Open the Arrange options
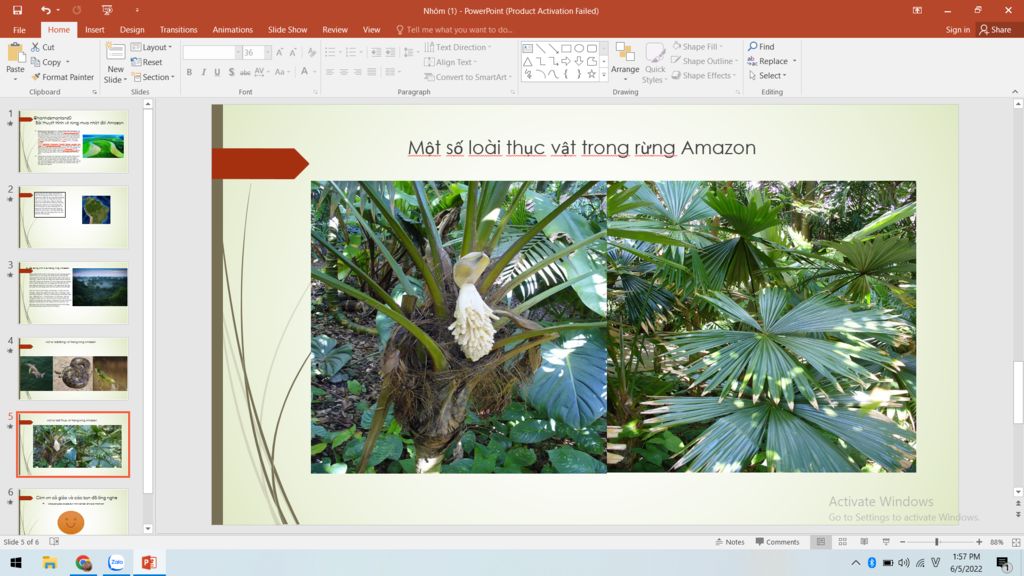1024x576 pixels. pyautogui.click(x=625, y=61)
